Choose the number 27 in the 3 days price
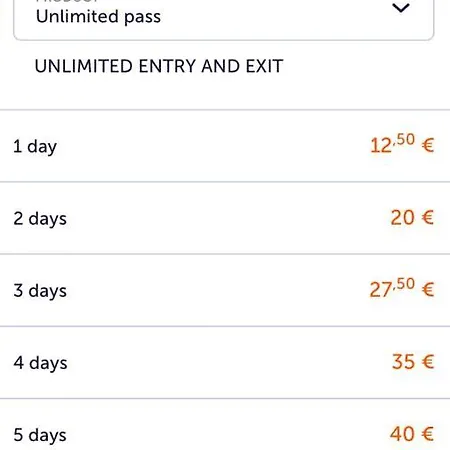The width and height of the screenshot is (450, 450). click(x=380, y=290)
